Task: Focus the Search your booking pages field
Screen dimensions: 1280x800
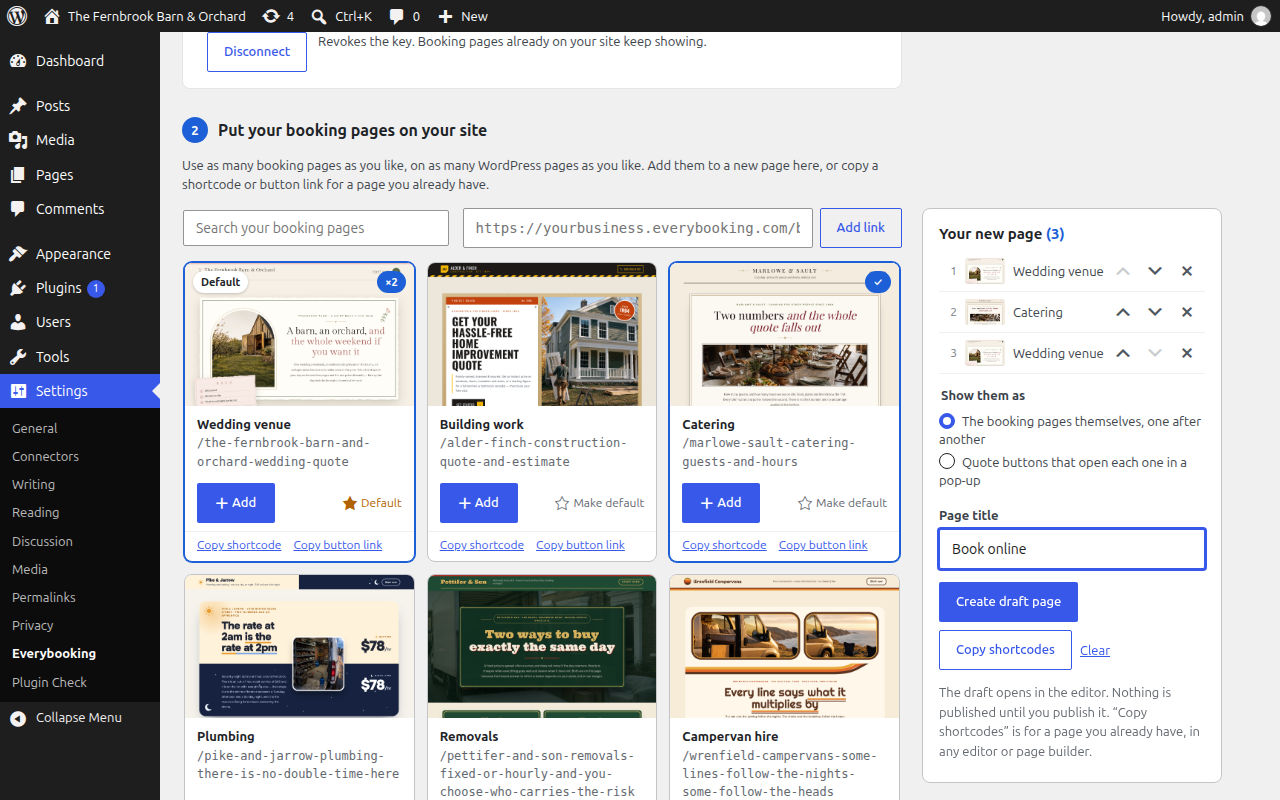Action: click(x=316, y=228)
